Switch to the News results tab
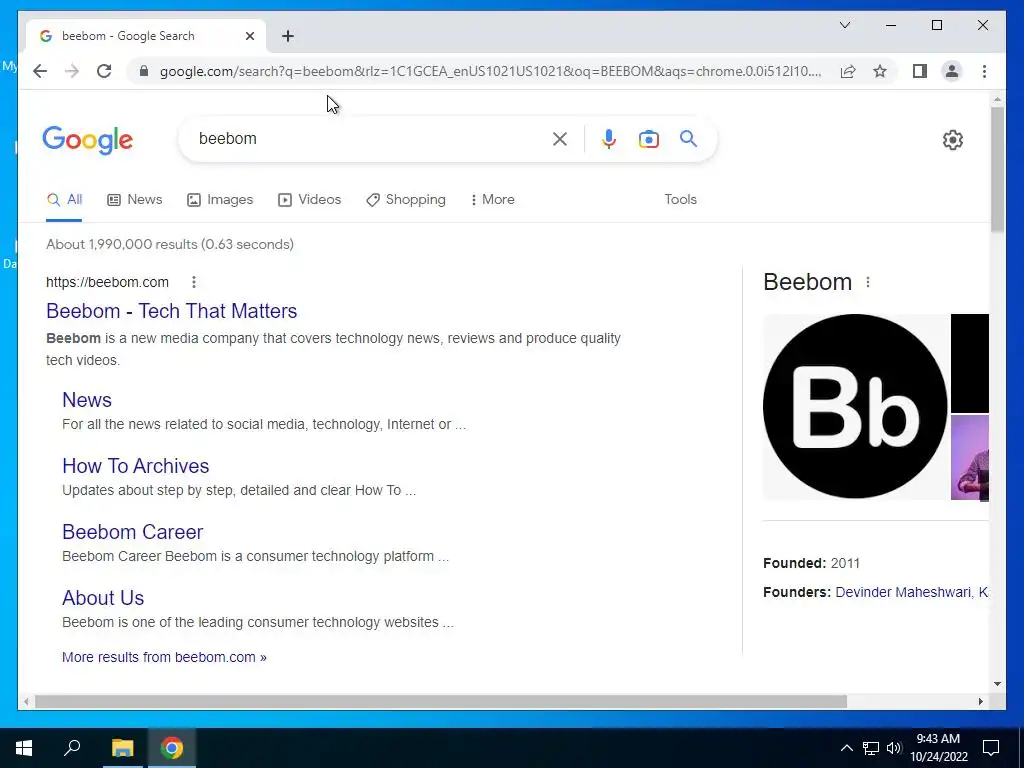 tap(135, 200)
